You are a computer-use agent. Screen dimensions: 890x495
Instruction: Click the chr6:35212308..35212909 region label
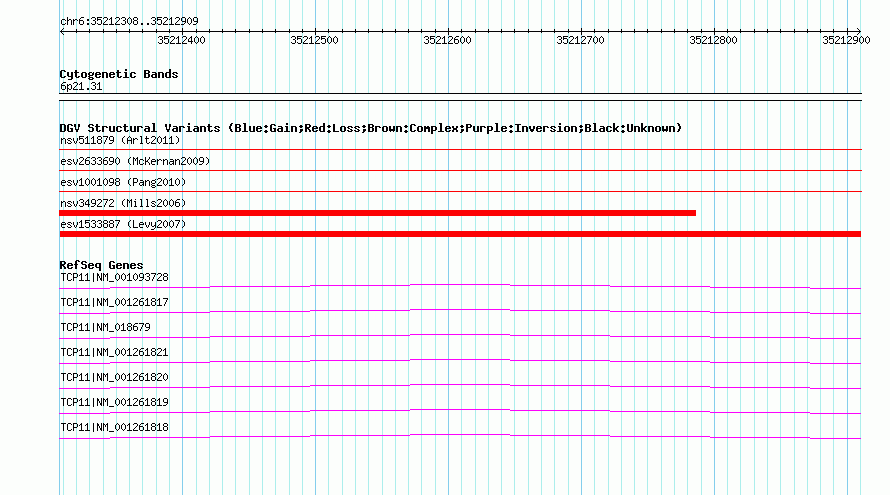pos(129,21)
